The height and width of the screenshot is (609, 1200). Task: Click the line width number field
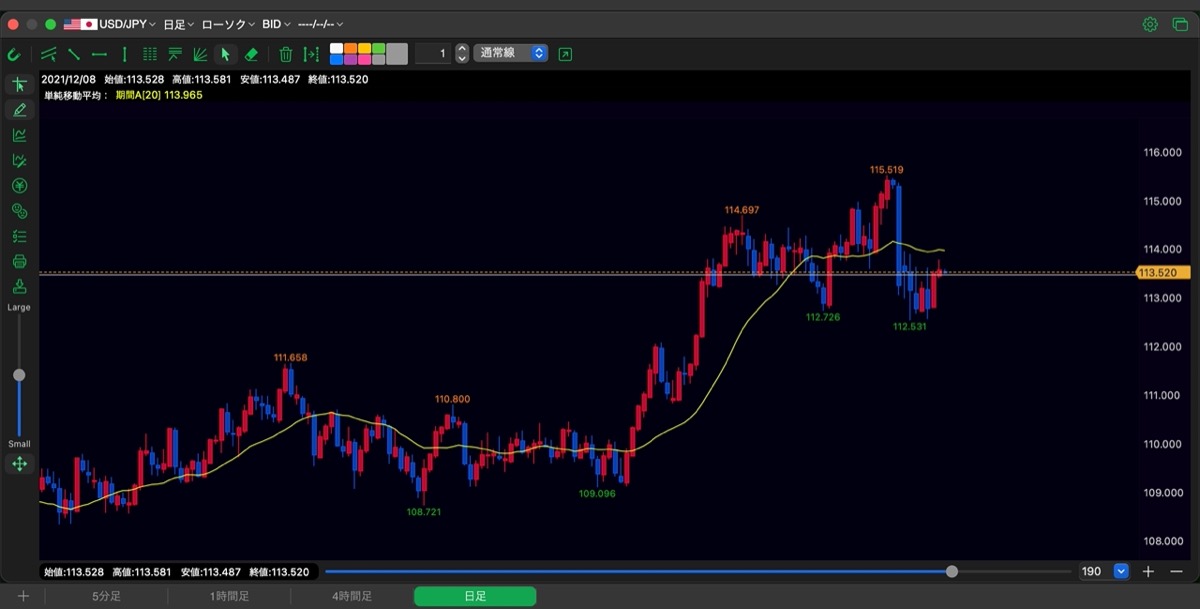(433, 53)
